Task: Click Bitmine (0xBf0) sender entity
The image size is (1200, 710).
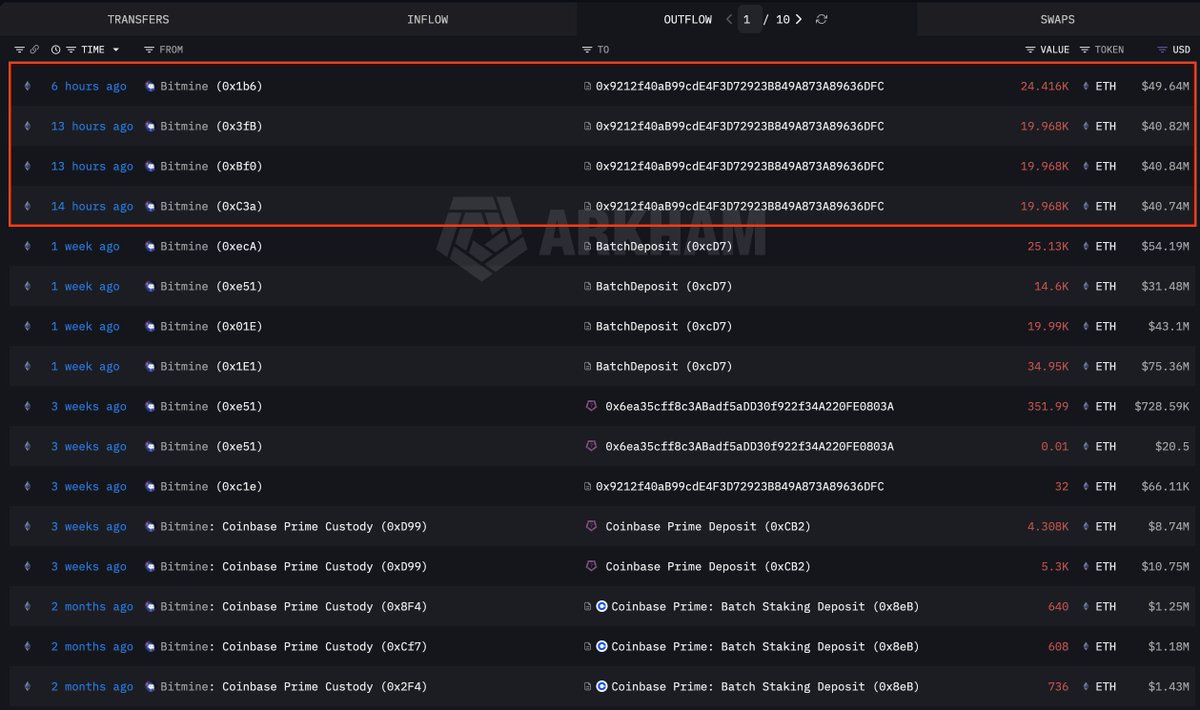Action: tap(211, 166)
